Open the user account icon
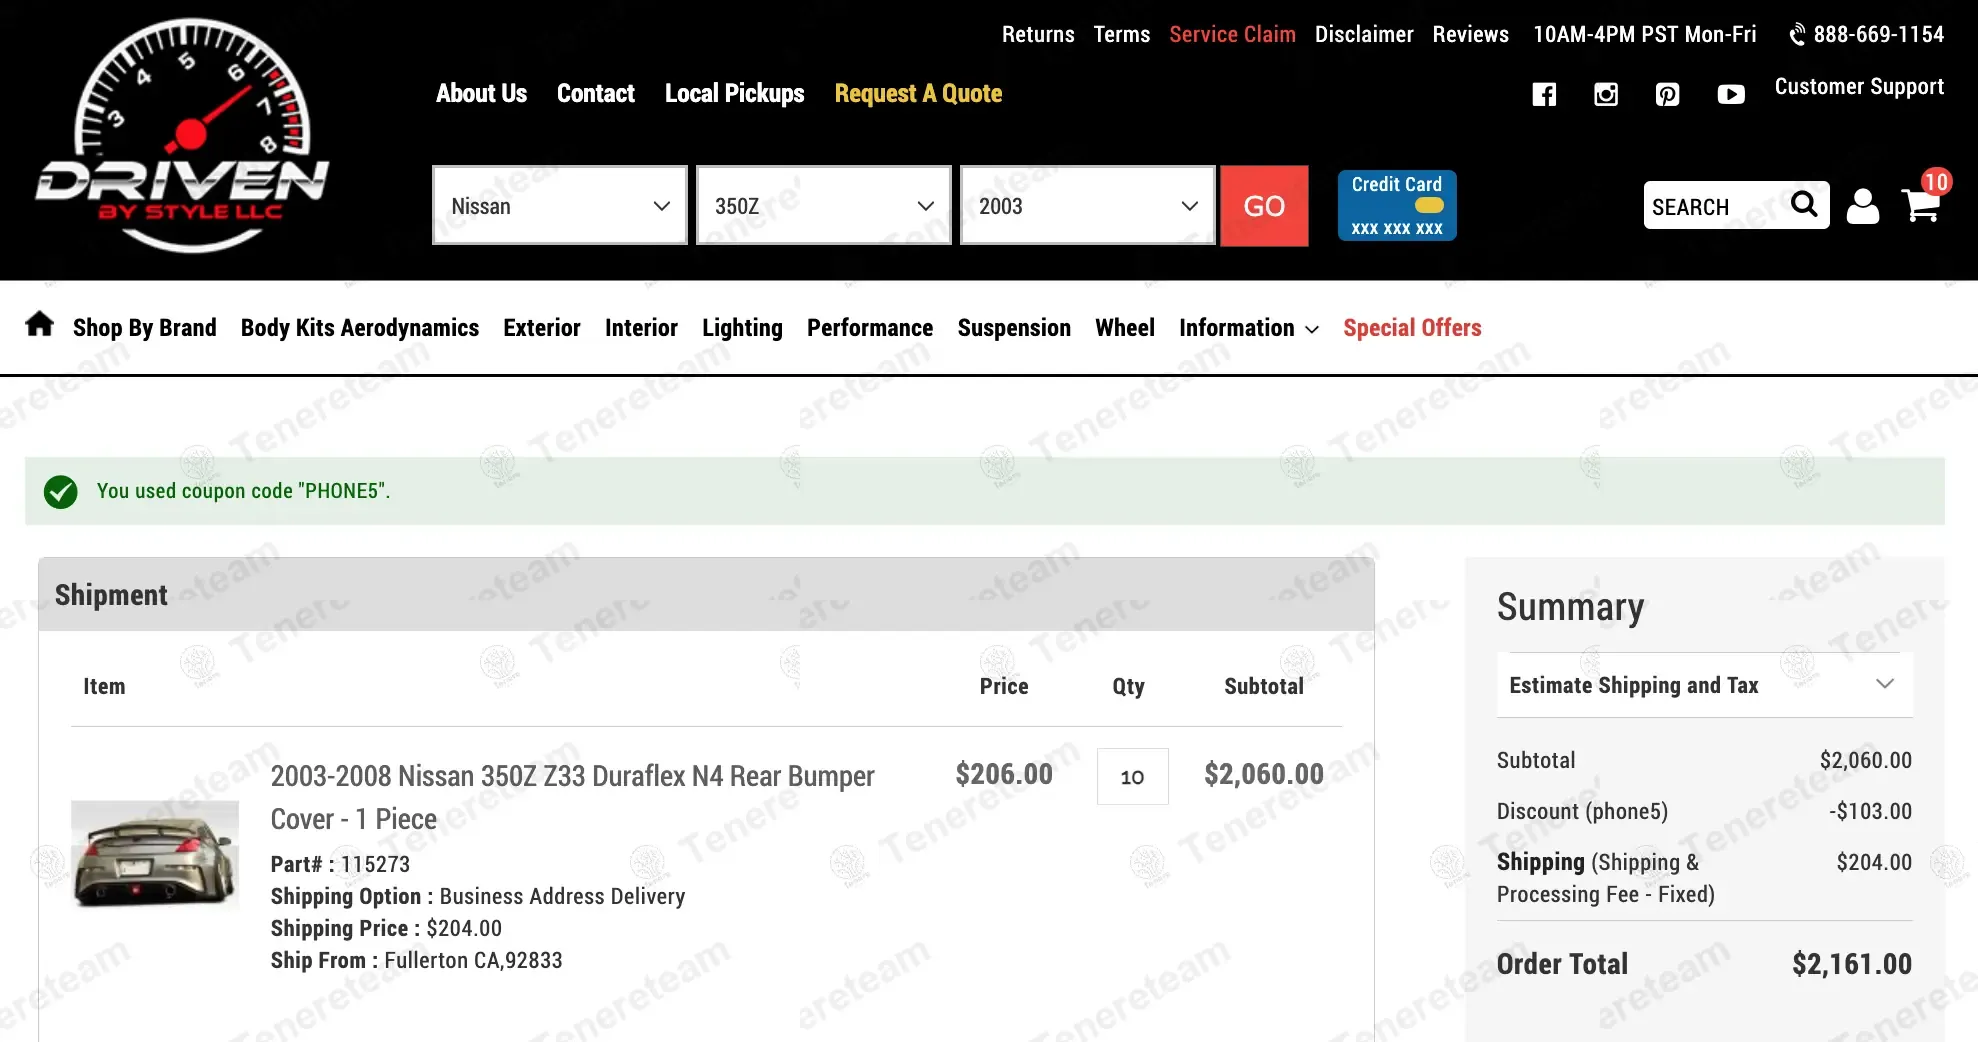This screenshot has height=1042, width=1978. [1862, 206]
